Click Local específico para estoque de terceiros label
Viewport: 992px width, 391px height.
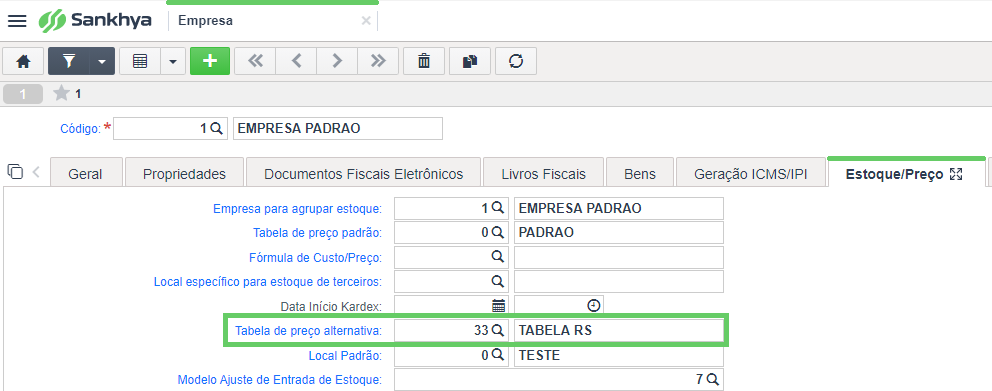(268, 282)
